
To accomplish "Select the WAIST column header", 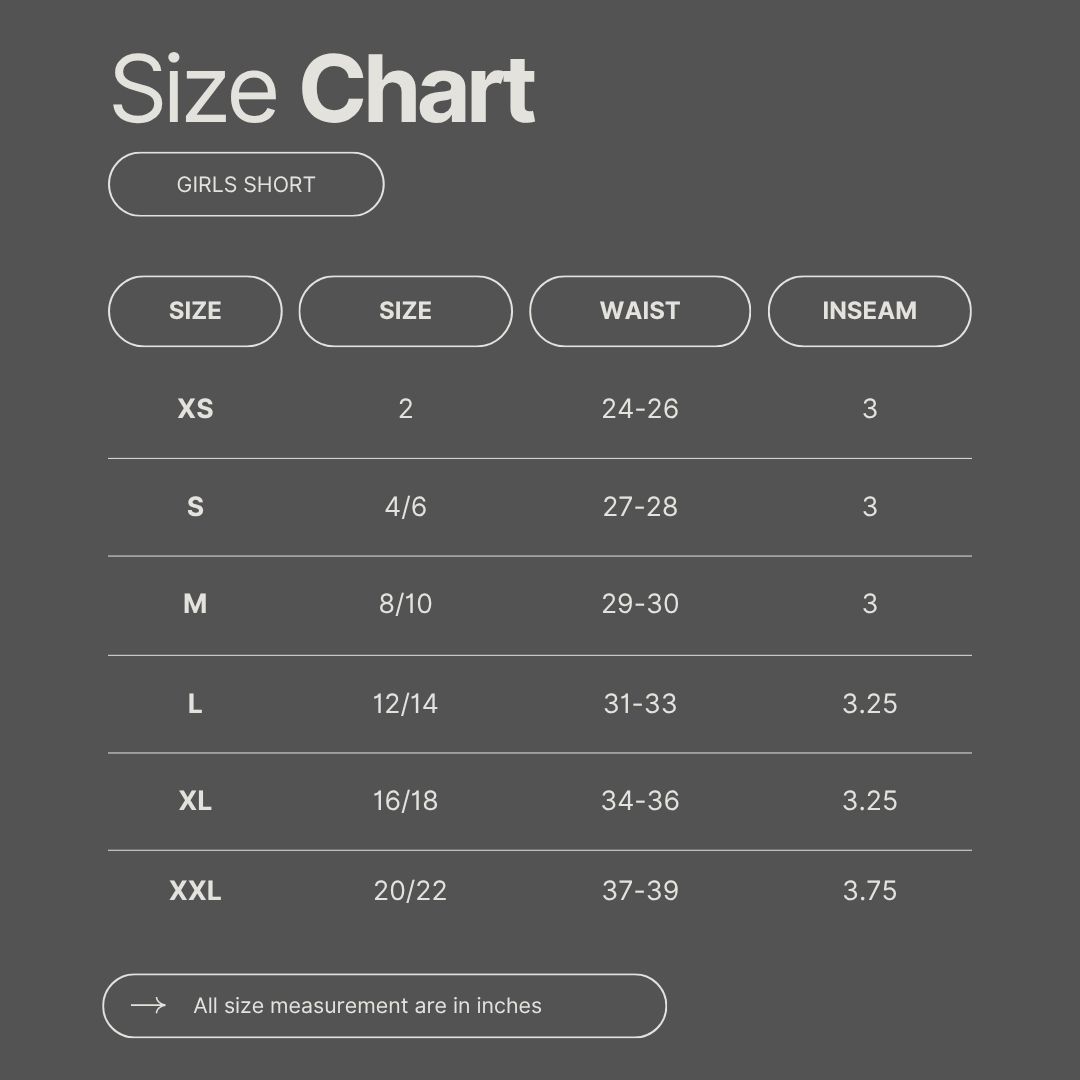I will (x=640, y=311).
